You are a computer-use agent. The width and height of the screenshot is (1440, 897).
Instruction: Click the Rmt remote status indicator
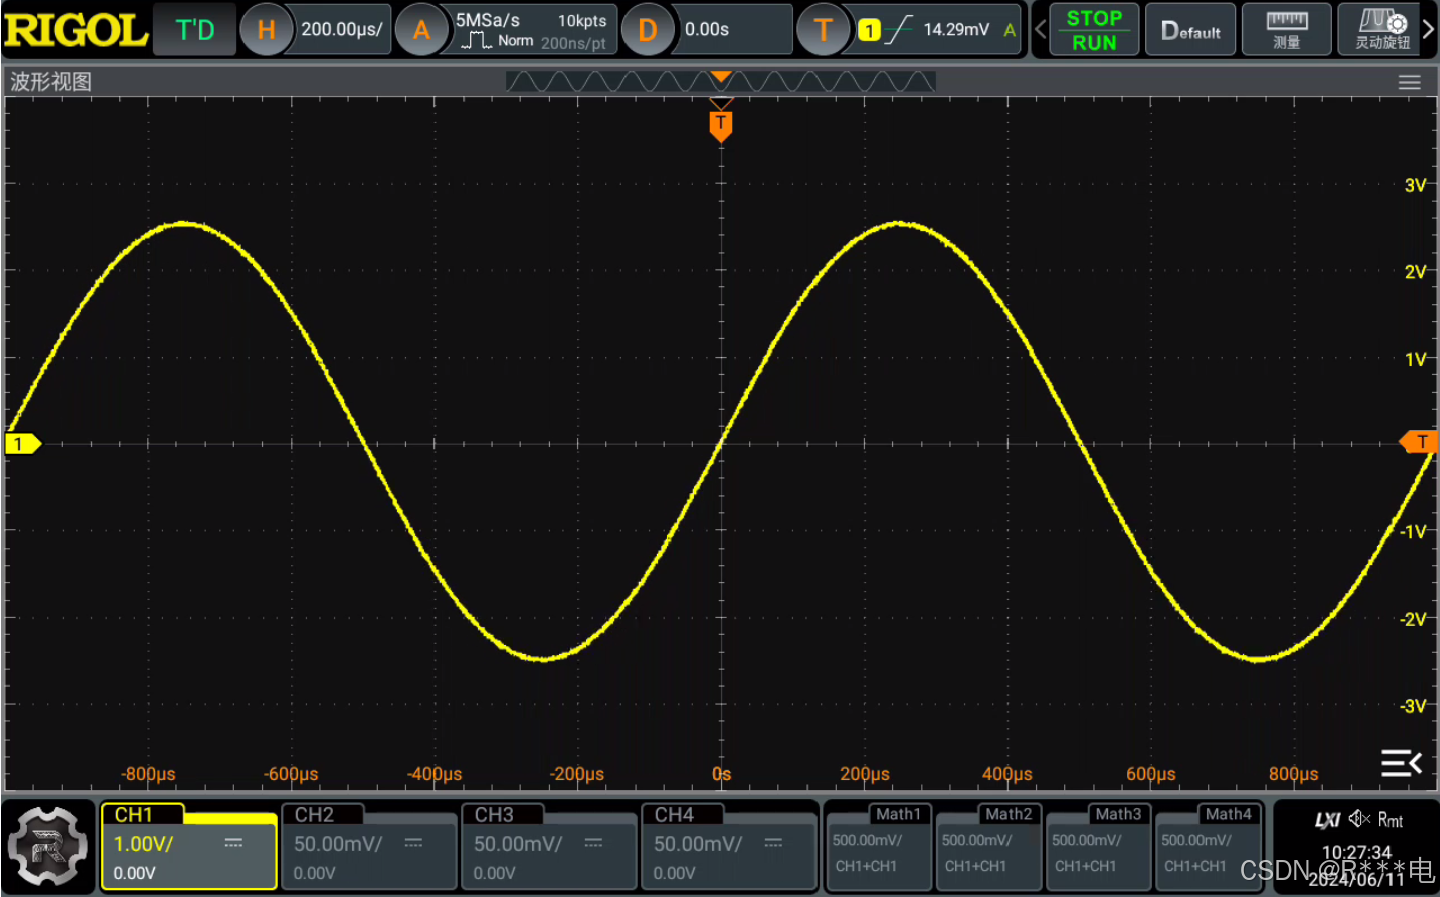(x=1391, y=820)
